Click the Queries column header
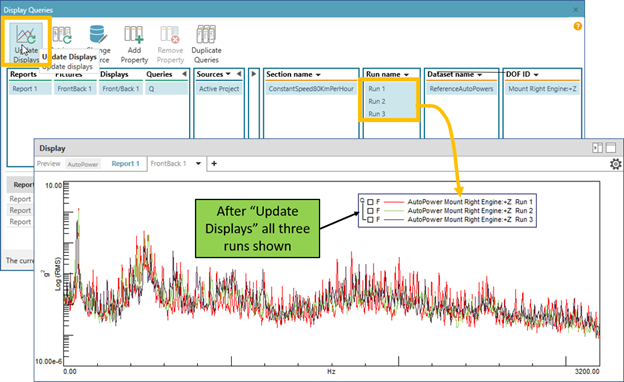Image resolution: width=624 pixels, height=382 pixels. tap(159, 74)
